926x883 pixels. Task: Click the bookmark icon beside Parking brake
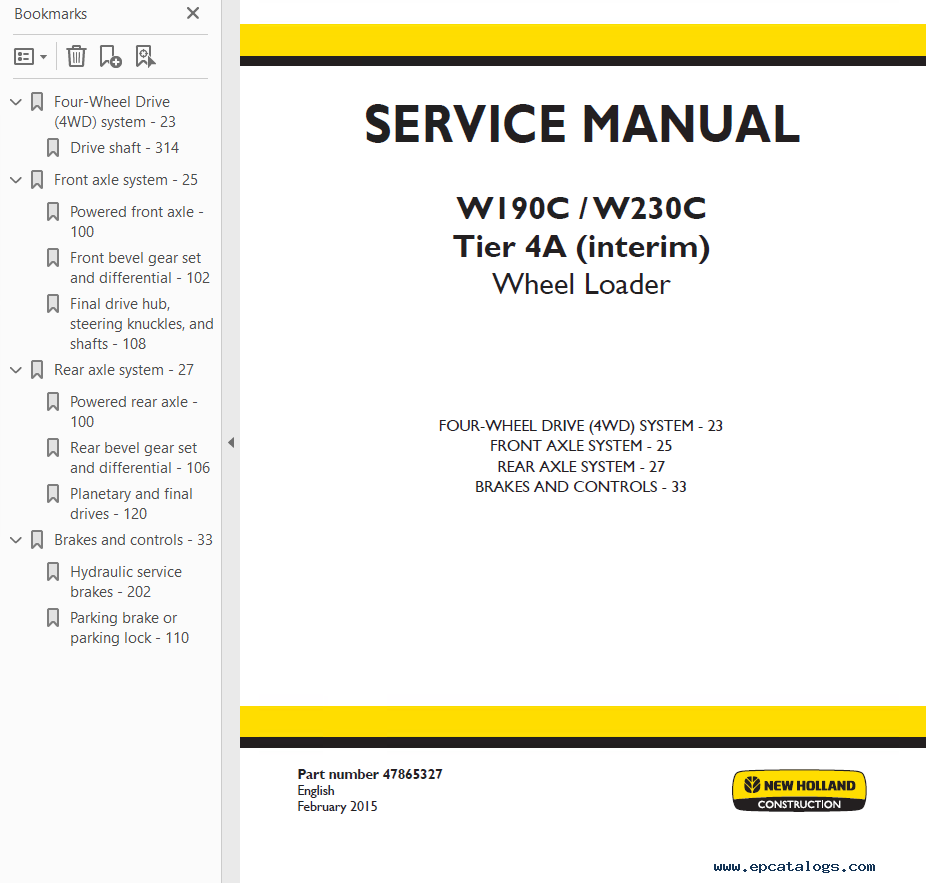pos(53,618)
